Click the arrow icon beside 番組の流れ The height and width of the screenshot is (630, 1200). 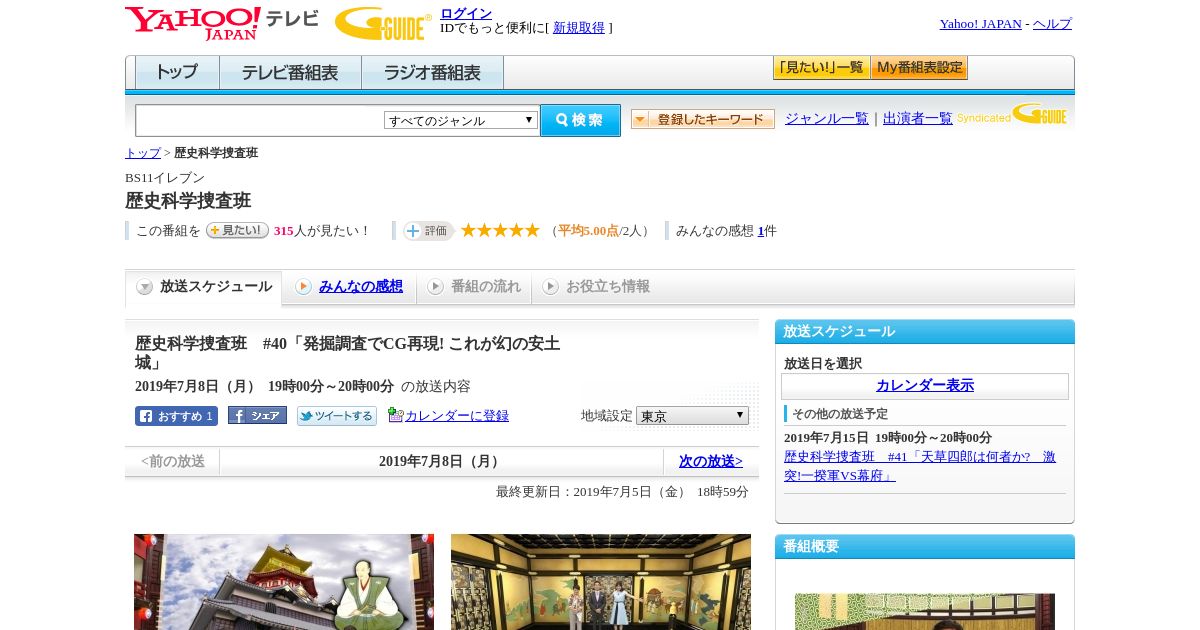435,287
